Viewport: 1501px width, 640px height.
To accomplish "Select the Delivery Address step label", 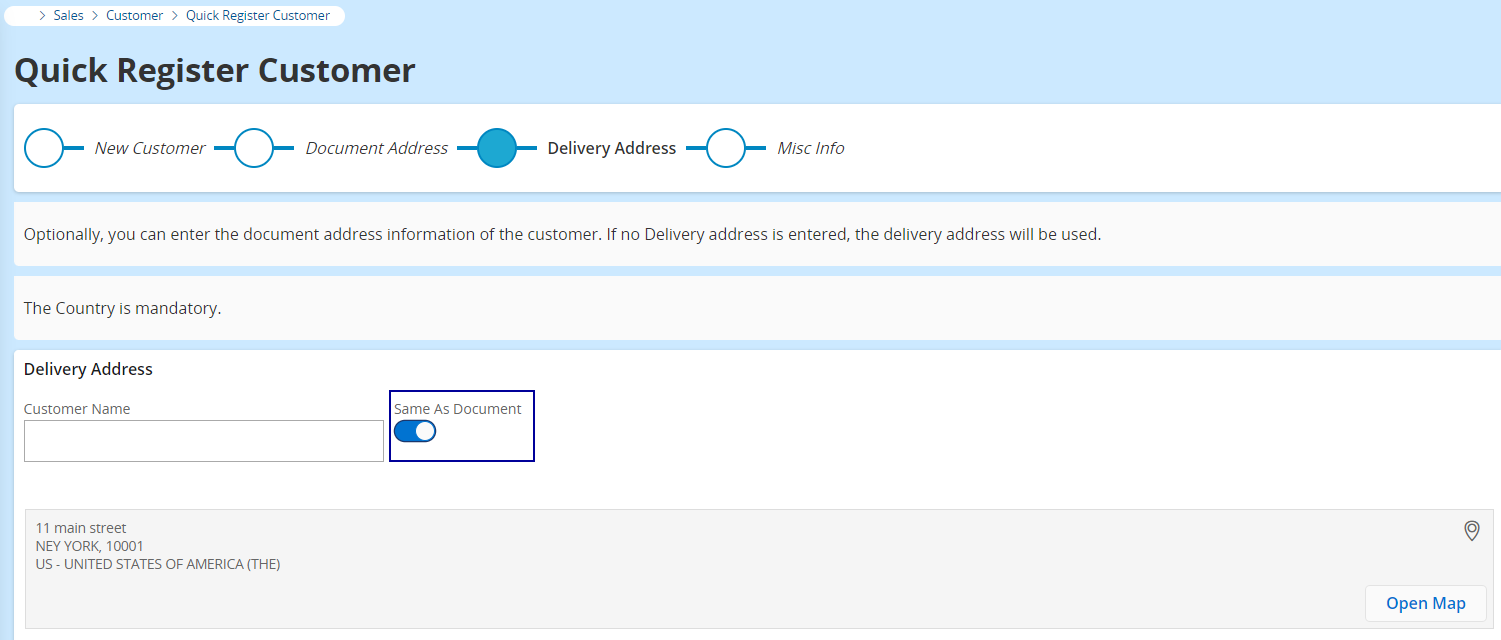I will (611, 148).
